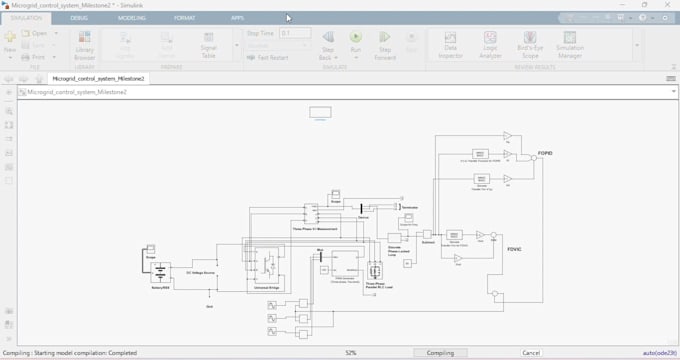Image resolution: width=680 pixels, height=360 pixels.
Task: Expand the Open dropdown arrow
Action: point(56,33)
